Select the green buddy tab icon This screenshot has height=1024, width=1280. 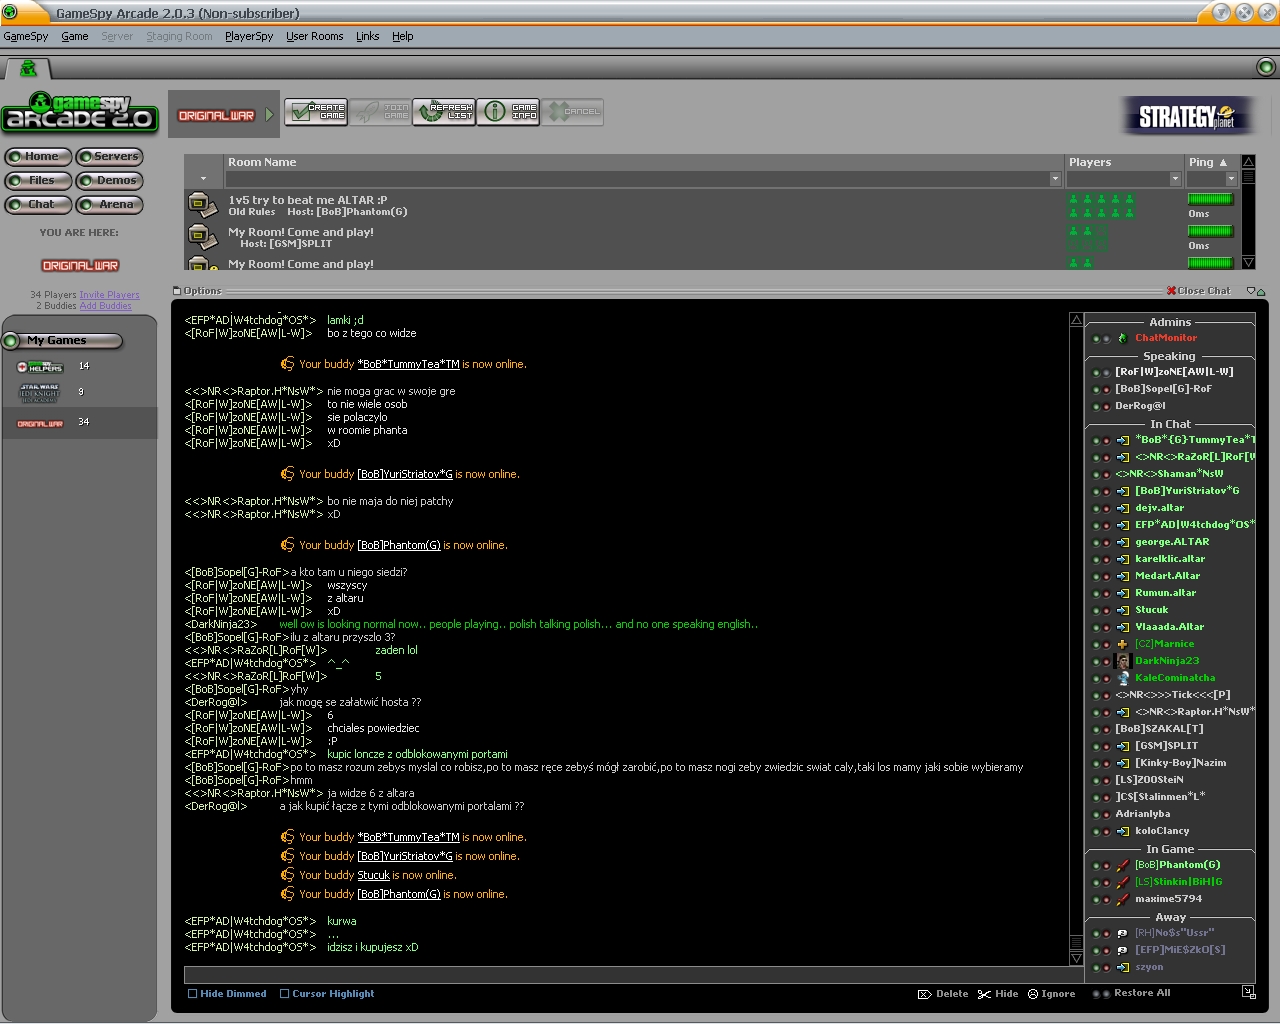28,68
